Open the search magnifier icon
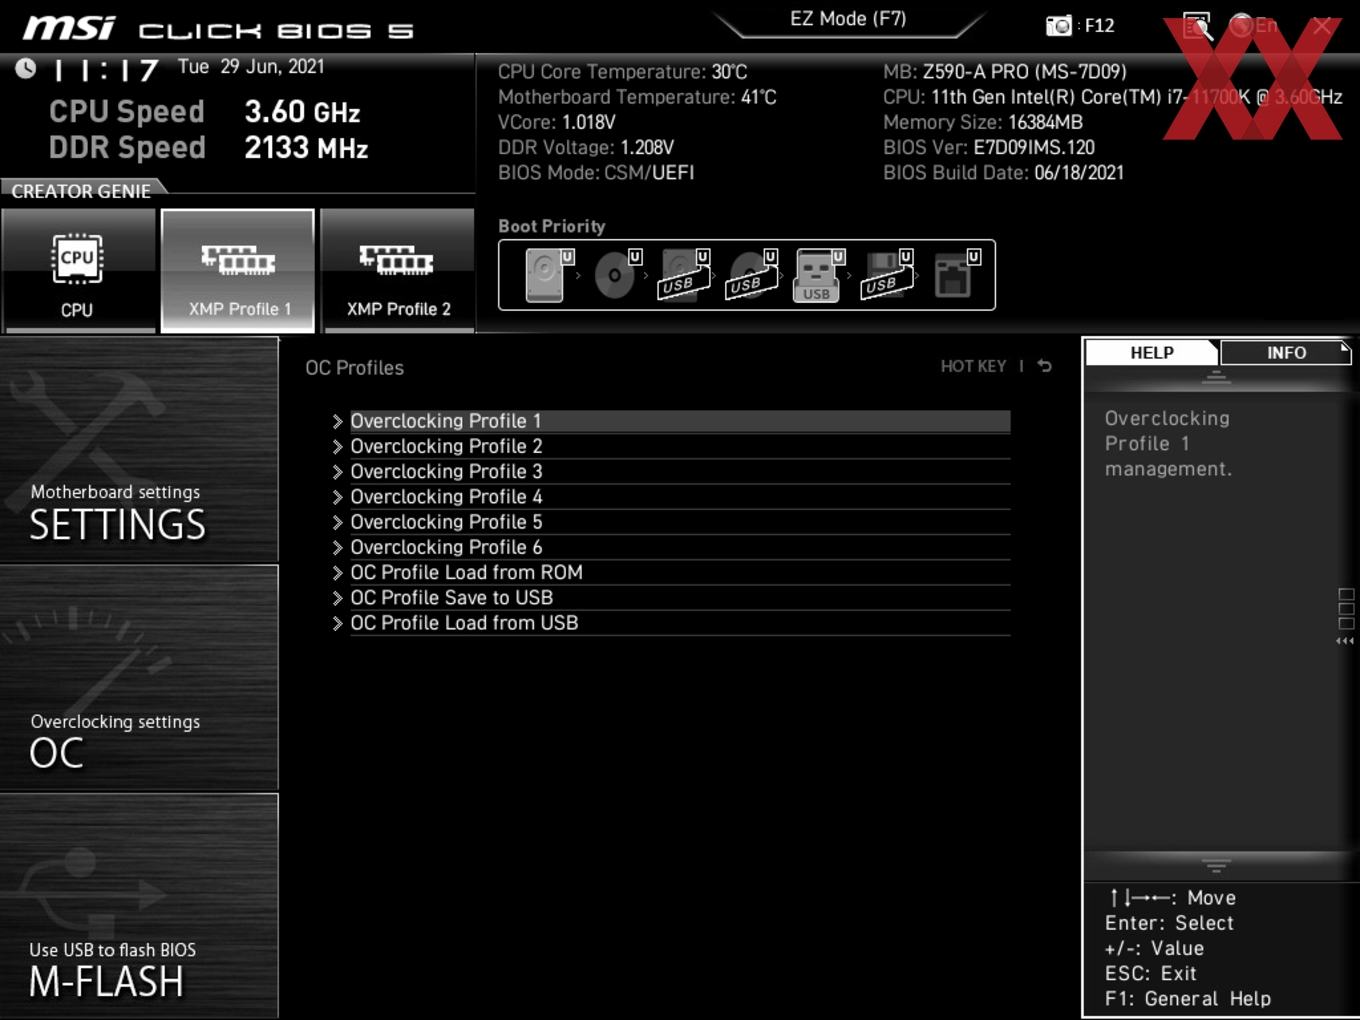Image resolution: width=1360 pixels, height=1020 pixels. [1197, 26]
